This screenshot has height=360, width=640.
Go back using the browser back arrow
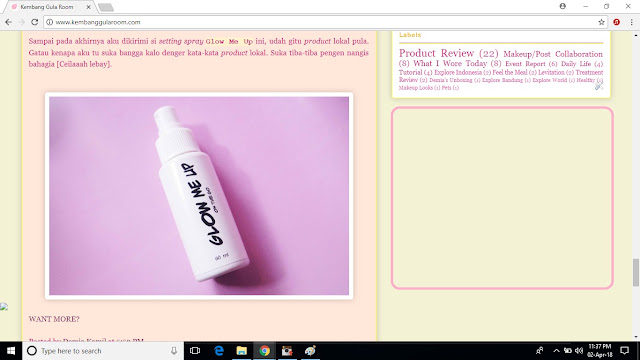point(9,22)
